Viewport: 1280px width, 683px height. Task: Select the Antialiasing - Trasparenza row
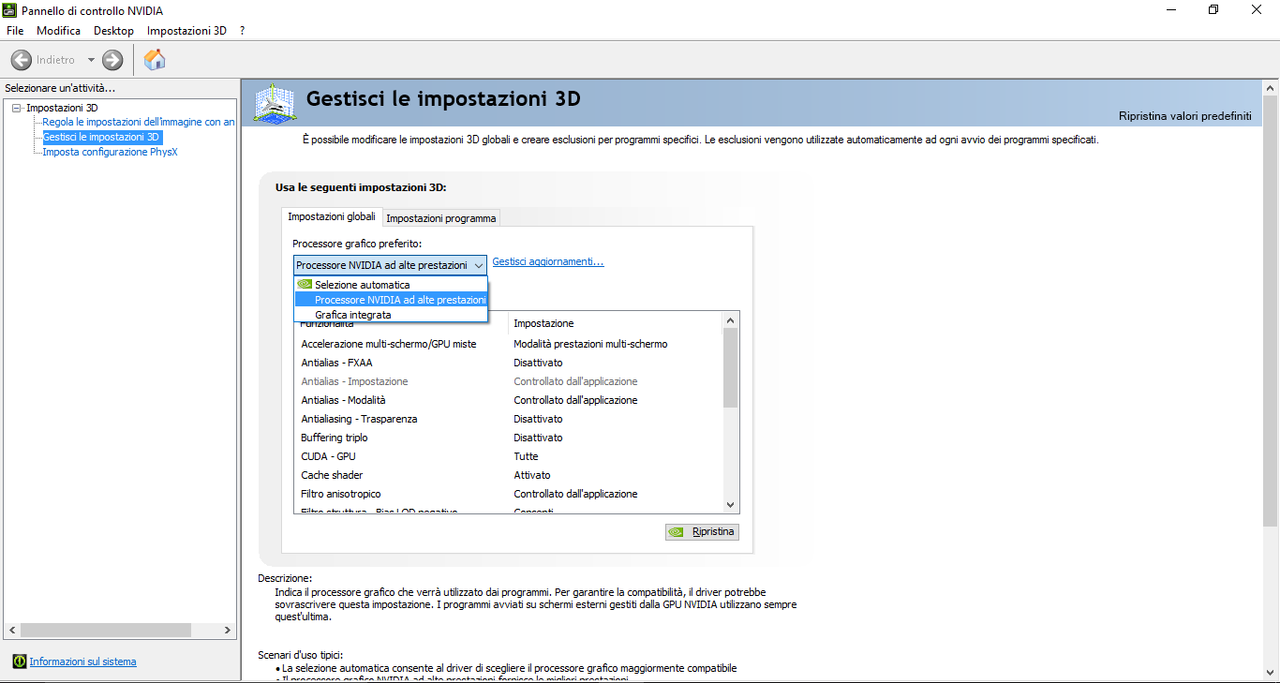pyautogui.click(x=509, y=419)
